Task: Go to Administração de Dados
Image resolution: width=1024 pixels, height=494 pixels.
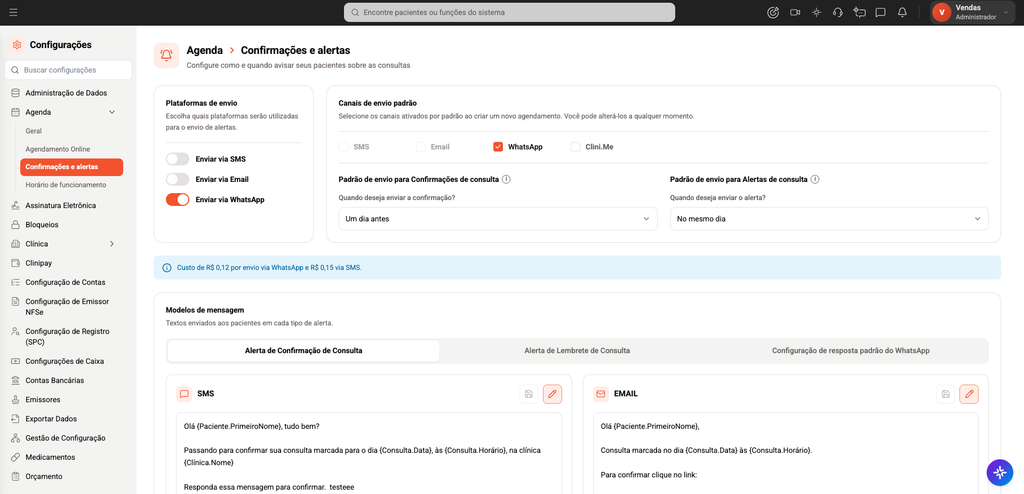Action: pyautogui.click(x=65, y=93)
